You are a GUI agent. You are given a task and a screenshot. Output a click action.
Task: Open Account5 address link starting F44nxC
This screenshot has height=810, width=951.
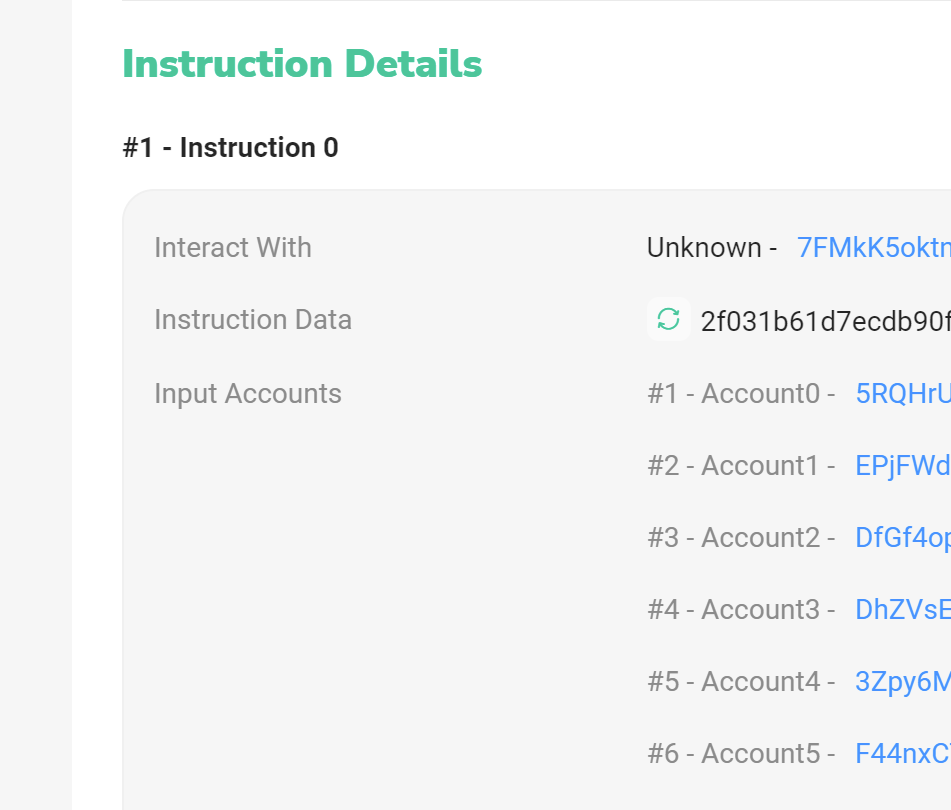point(902,754)
